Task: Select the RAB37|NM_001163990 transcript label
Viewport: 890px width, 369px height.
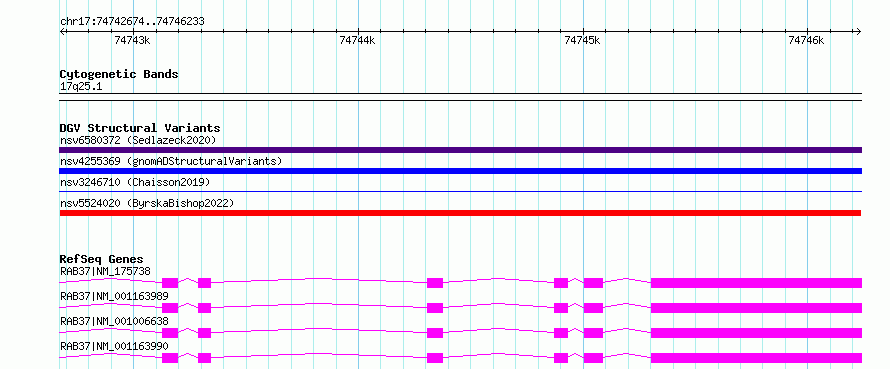Action: click(x=114, y=346)
